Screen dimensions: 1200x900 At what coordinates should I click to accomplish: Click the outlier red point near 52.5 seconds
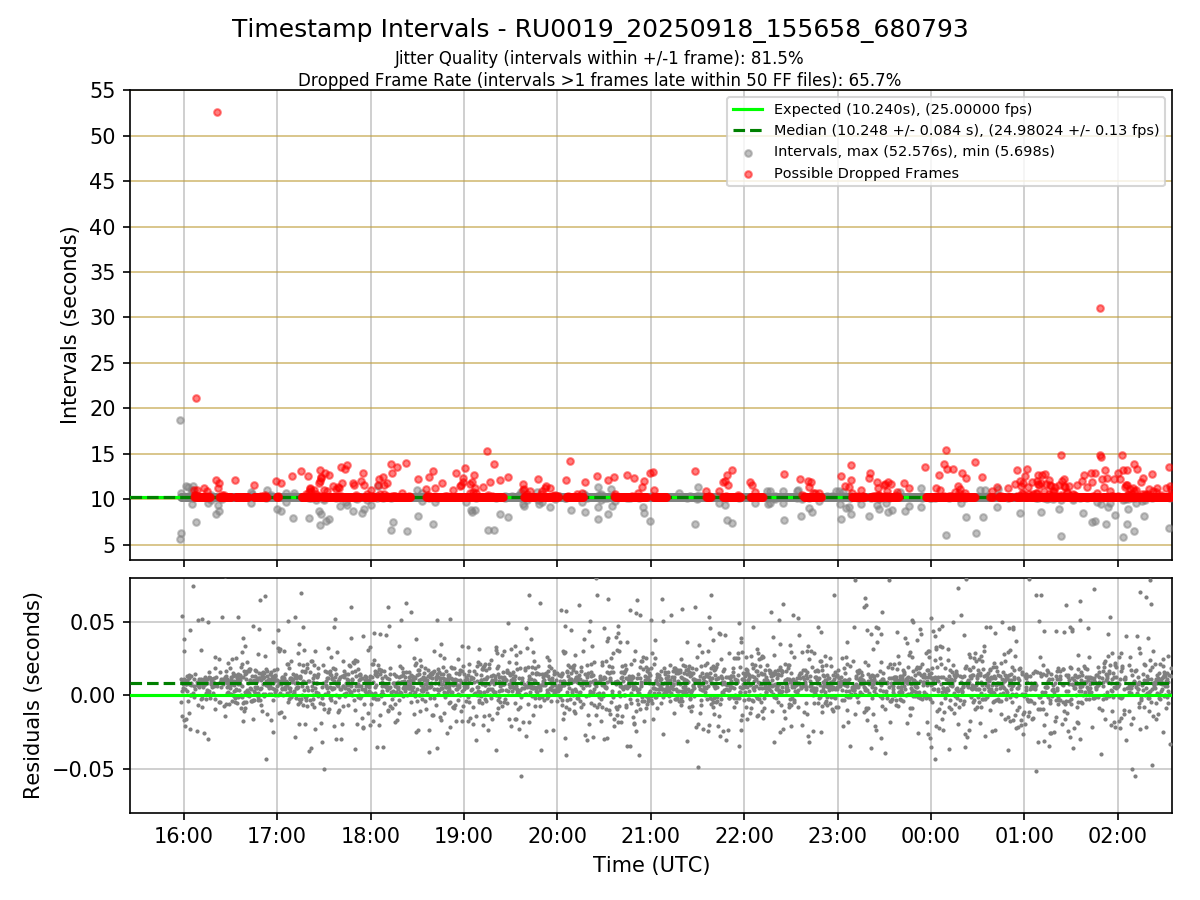tap(217, 112)
